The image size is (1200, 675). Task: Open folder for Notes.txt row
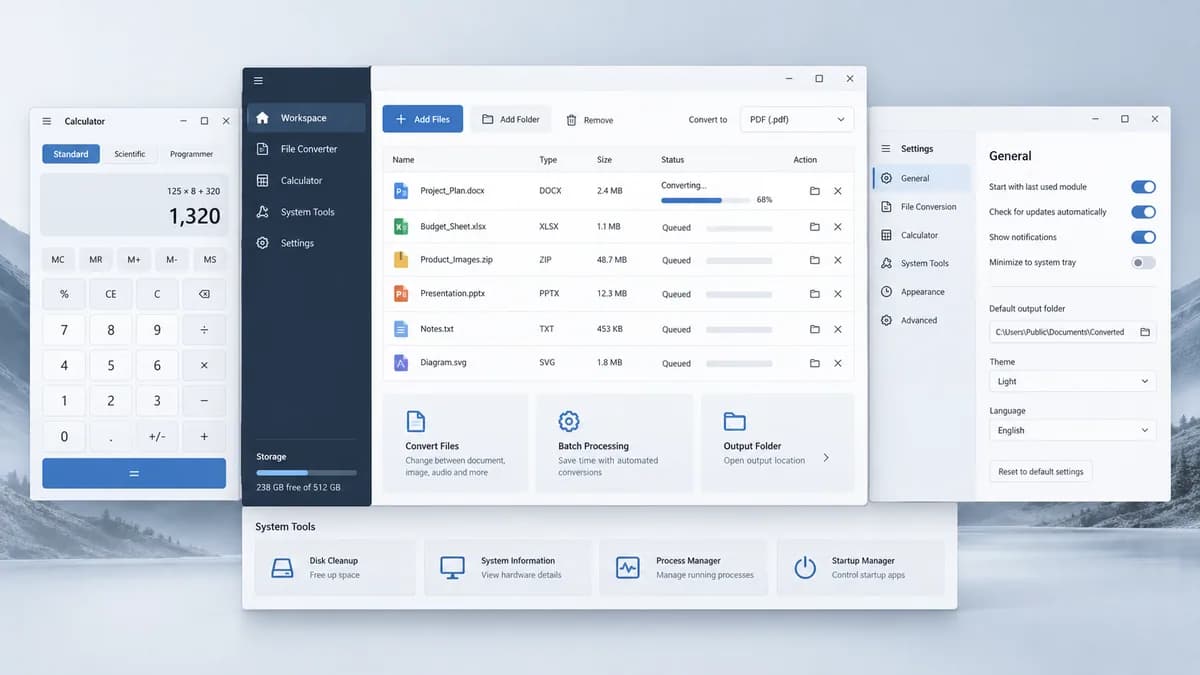[x=815, y=329]
